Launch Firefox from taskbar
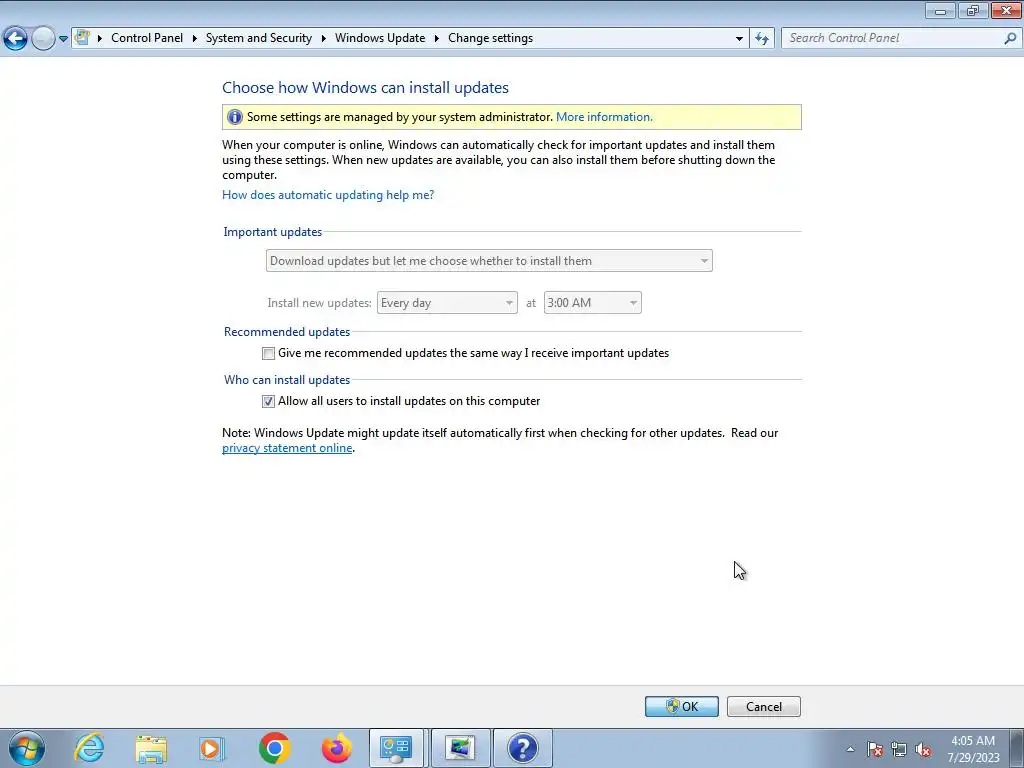This screenshot has height=768, width=1024. pyautogui.click(x=336, y=748)
